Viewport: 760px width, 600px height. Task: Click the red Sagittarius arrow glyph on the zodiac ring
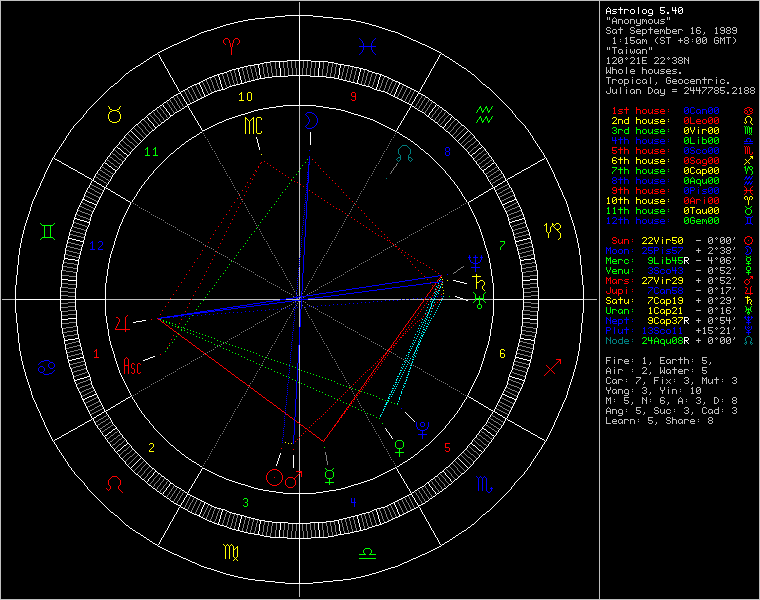[x=552, y=367]
